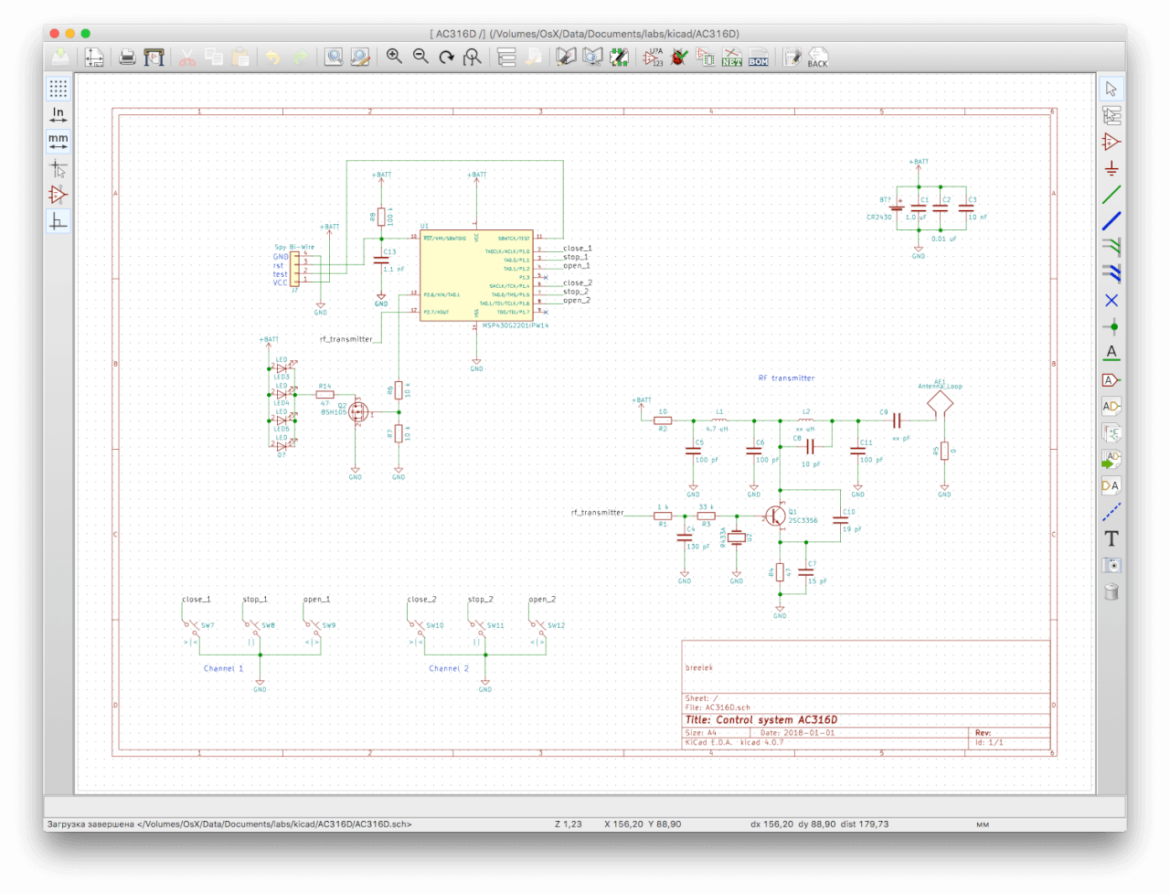This screenshot has width=1170, height=894.
Task: Select the Place text tool
Action: click(x=1111, y=539)
